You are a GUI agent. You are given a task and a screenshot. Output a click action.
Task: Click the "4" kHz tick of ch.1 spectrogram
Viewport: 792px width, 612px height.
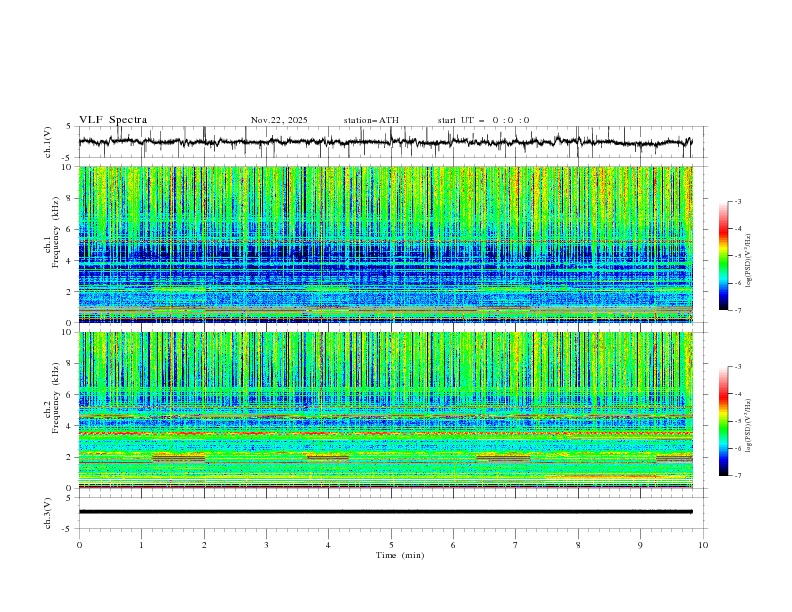(x=71, y=261)
